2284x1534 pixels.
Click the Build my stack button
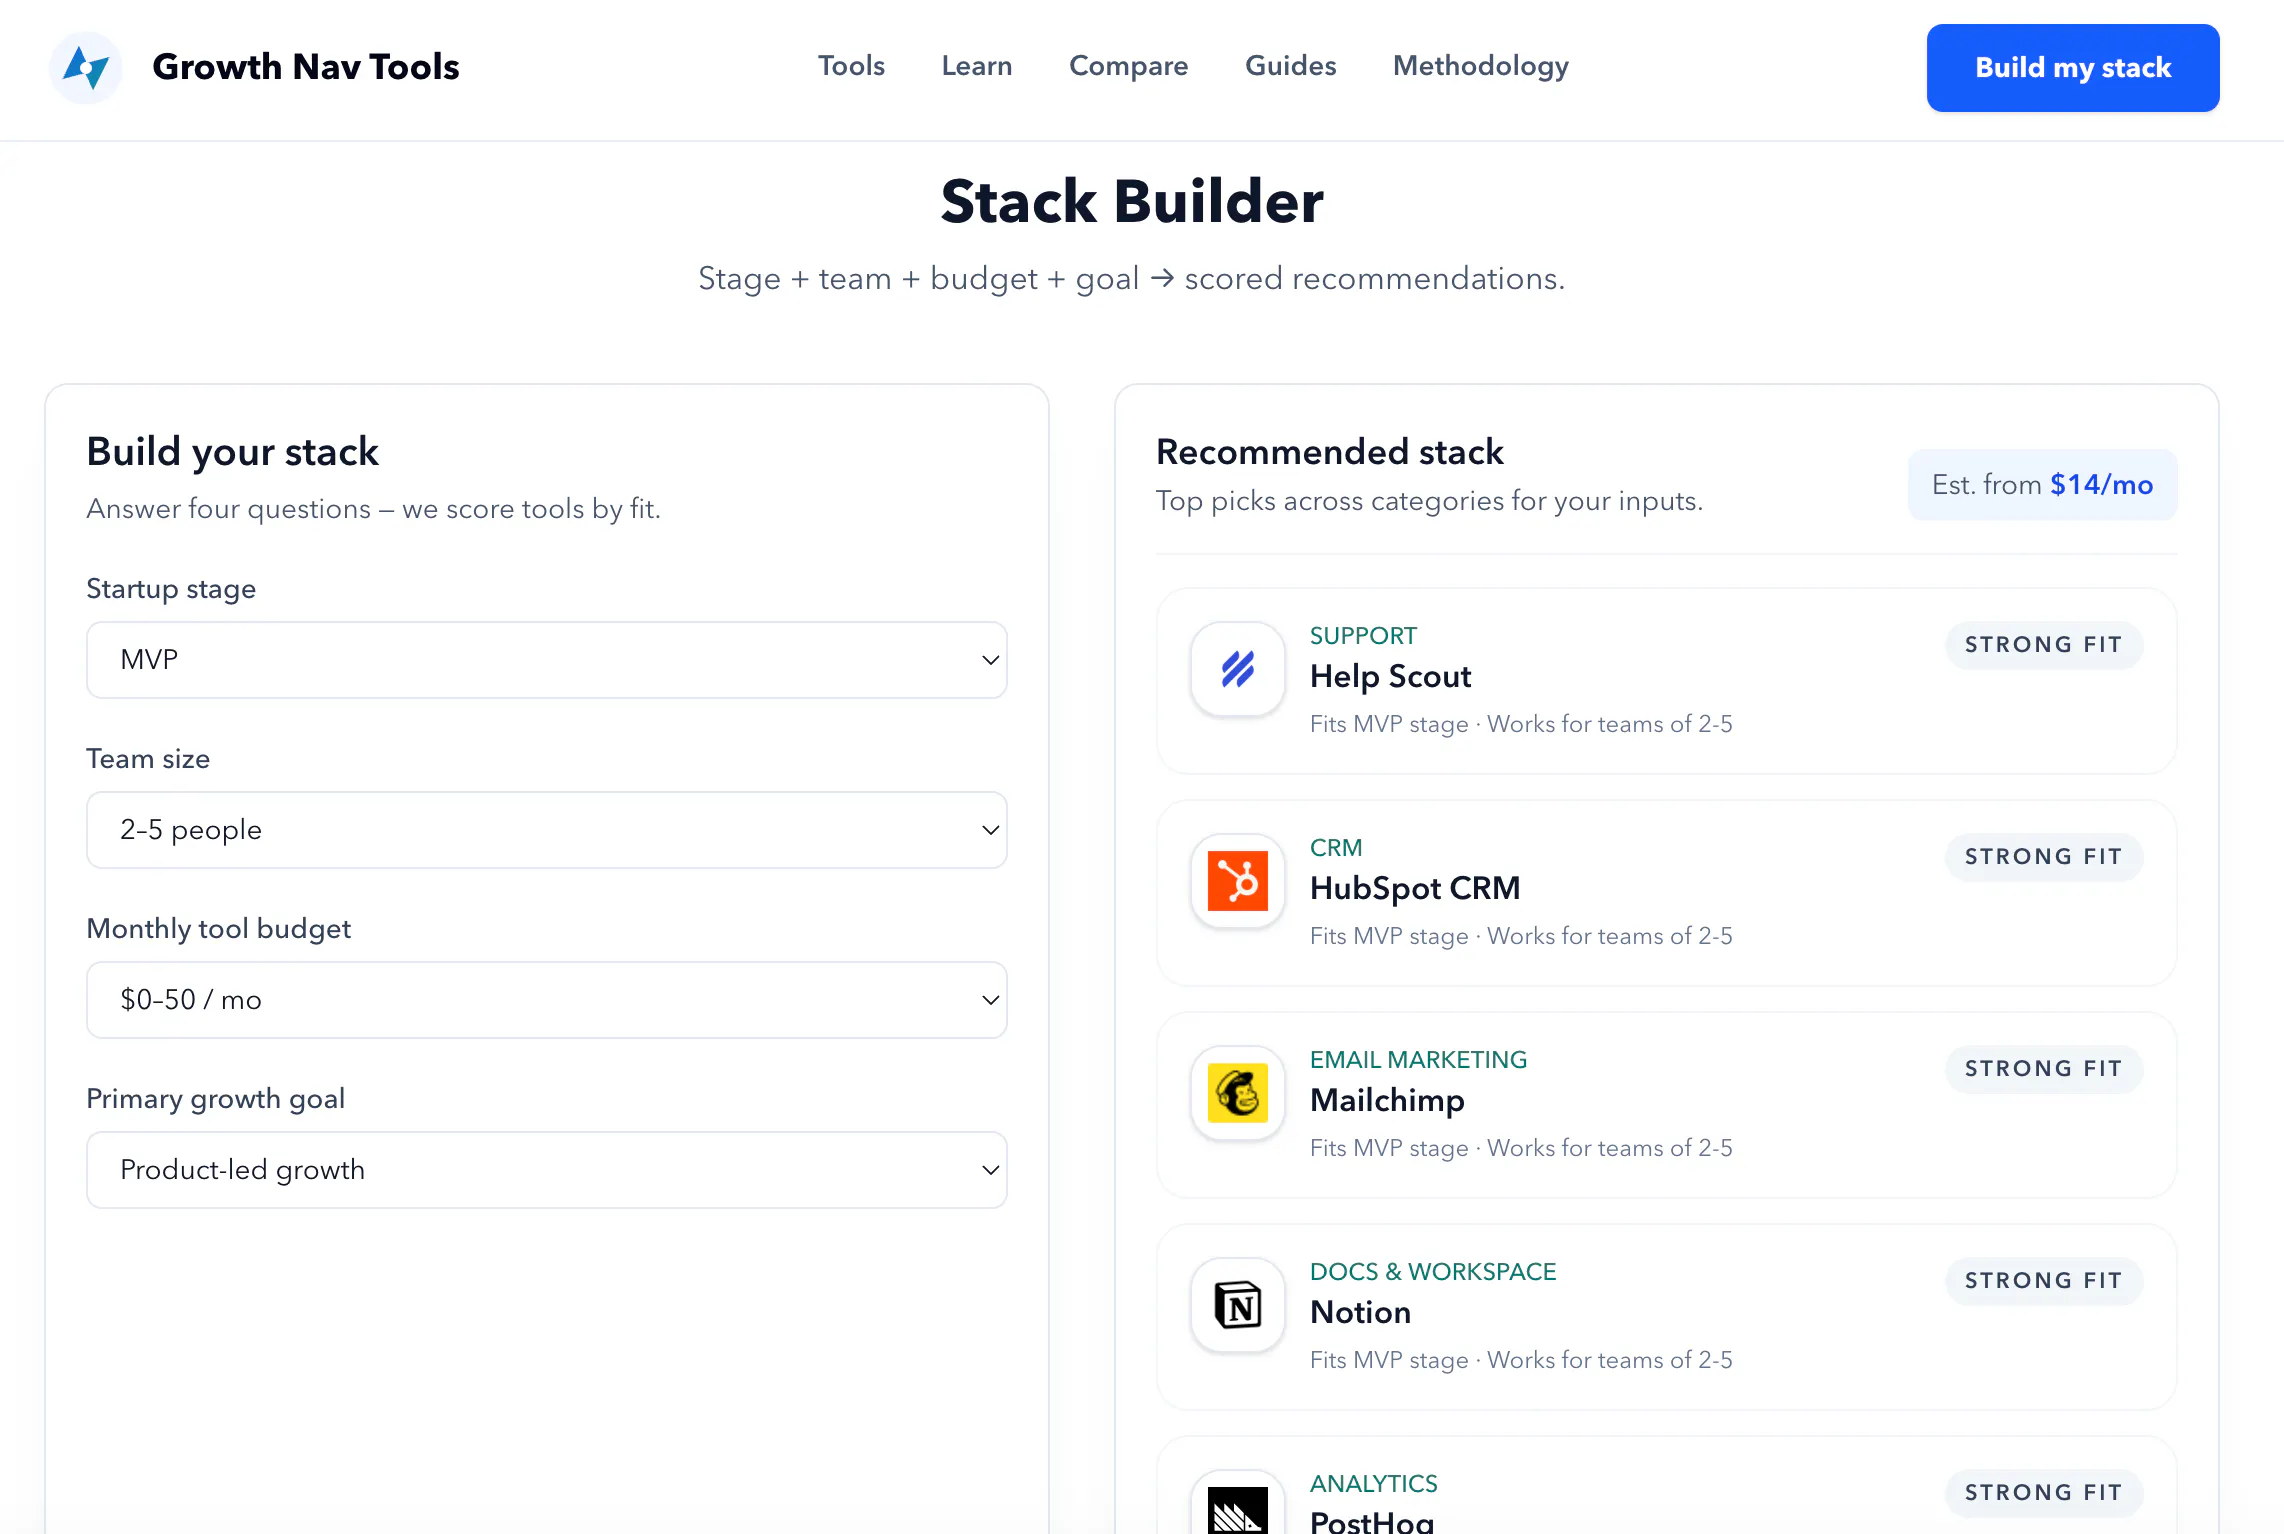tap(2073, 68)
